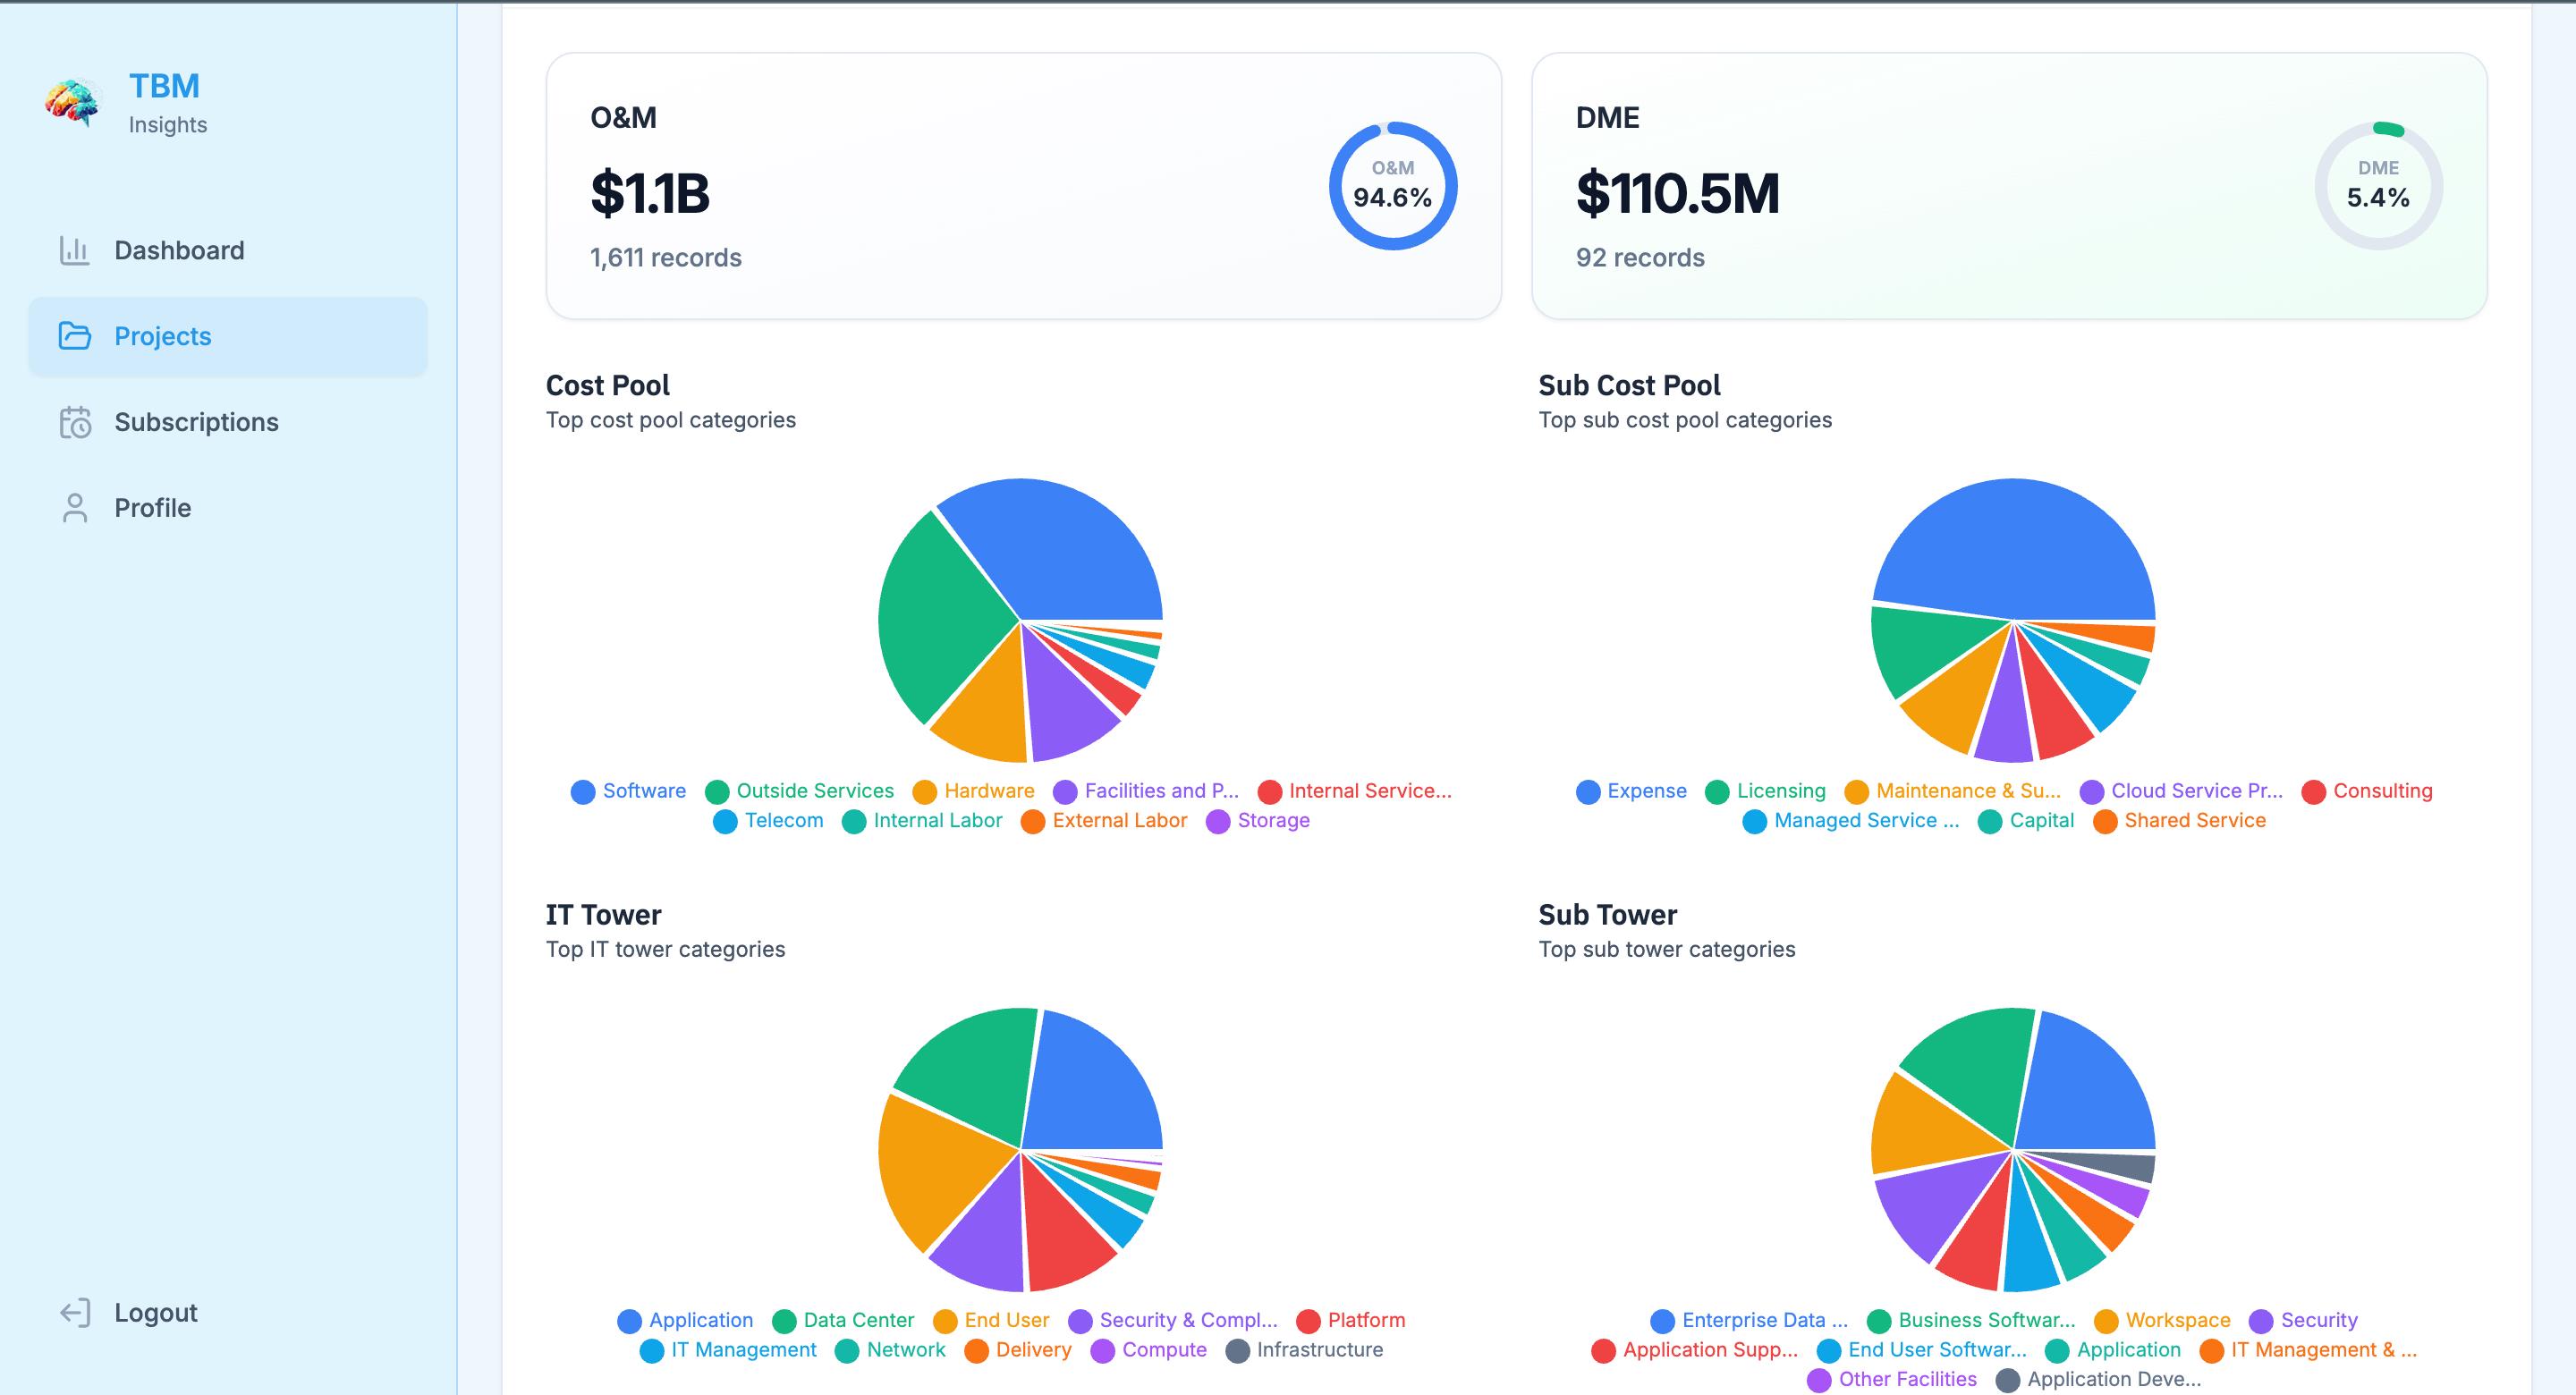
Task: Click the Logout arrow icon
Action: pyautogui.click(x=75, y=1313)
